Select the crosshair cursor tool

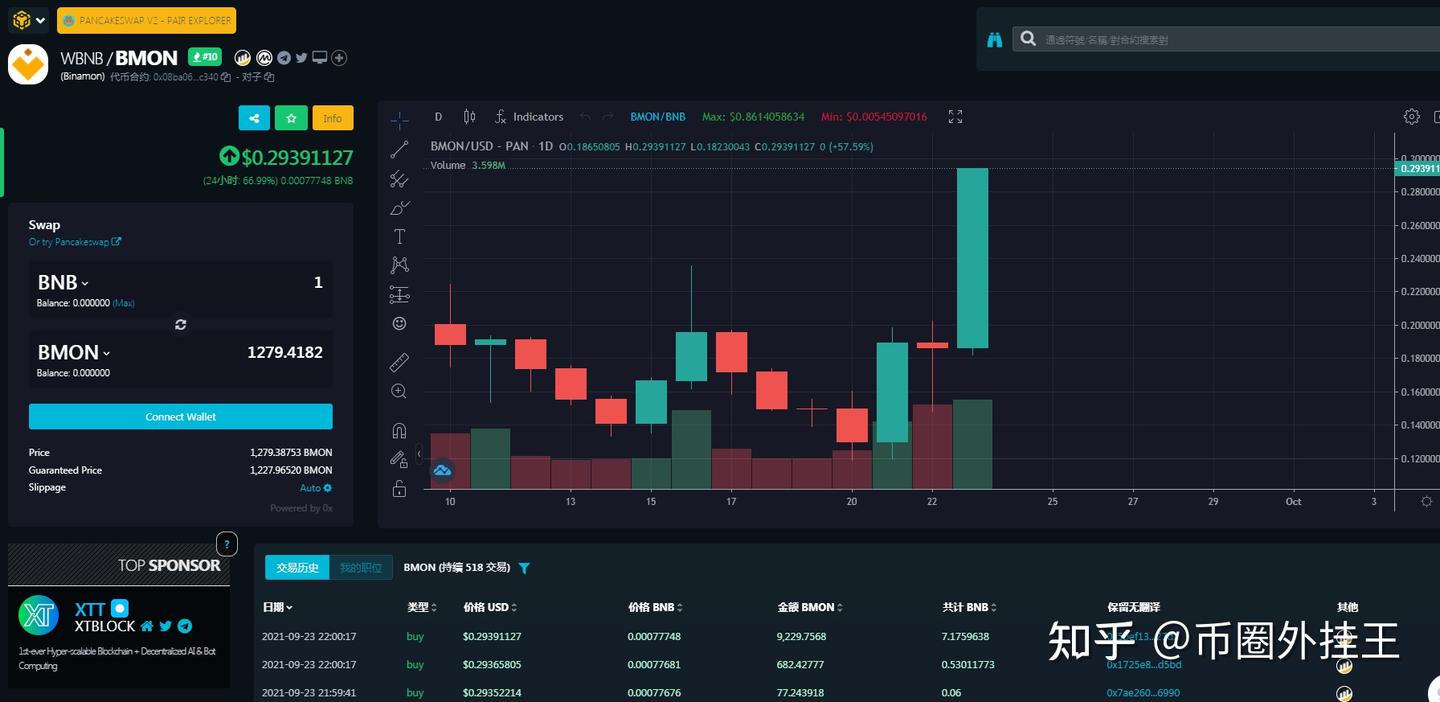399,121
